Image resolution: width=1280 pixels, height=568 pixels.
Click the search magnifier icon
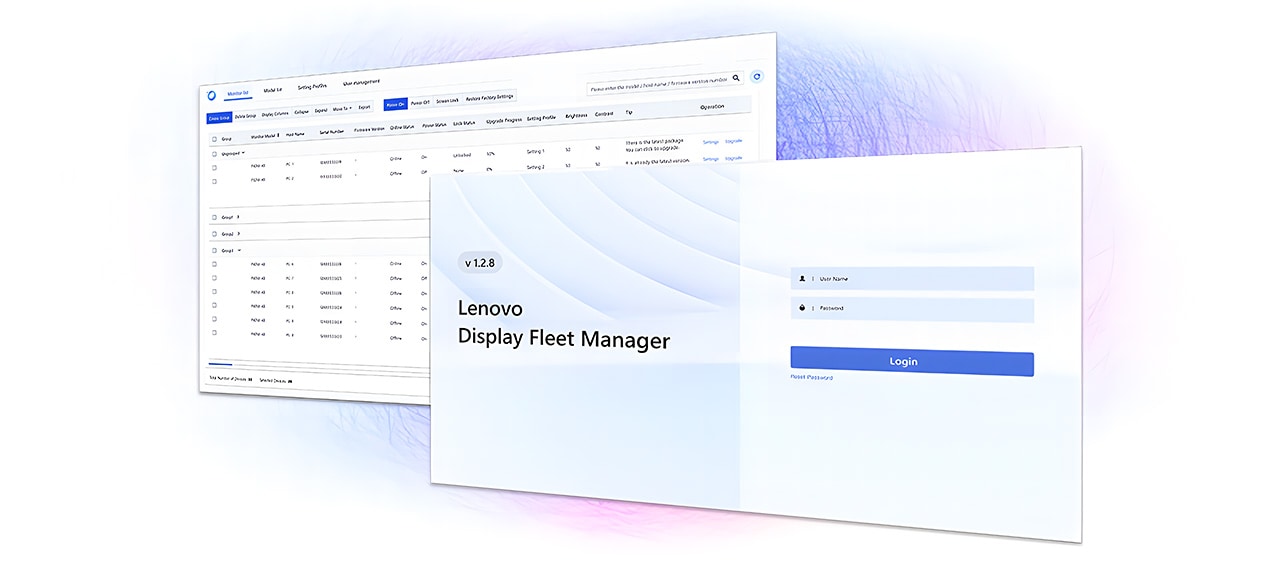click(737, 78)
